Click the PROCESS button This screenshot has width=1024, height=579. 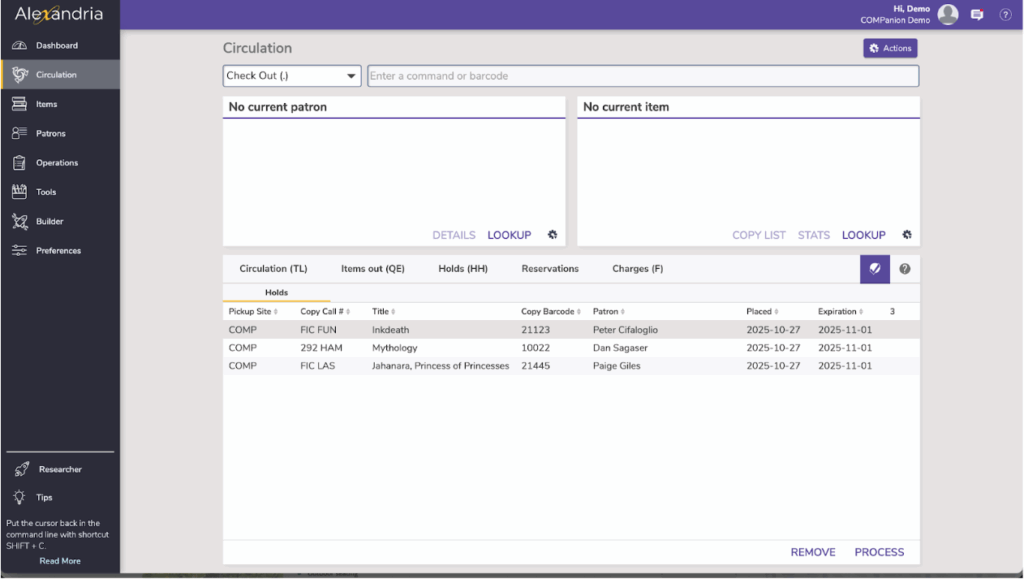point(878,552)
